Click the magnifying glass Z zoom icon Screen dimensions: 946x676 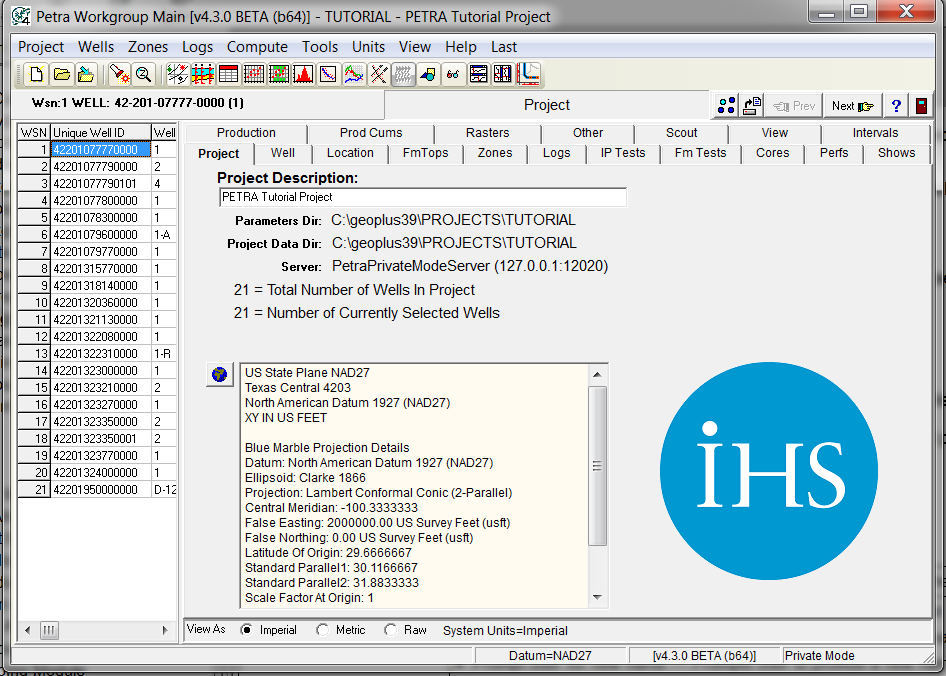pos(144,75)
